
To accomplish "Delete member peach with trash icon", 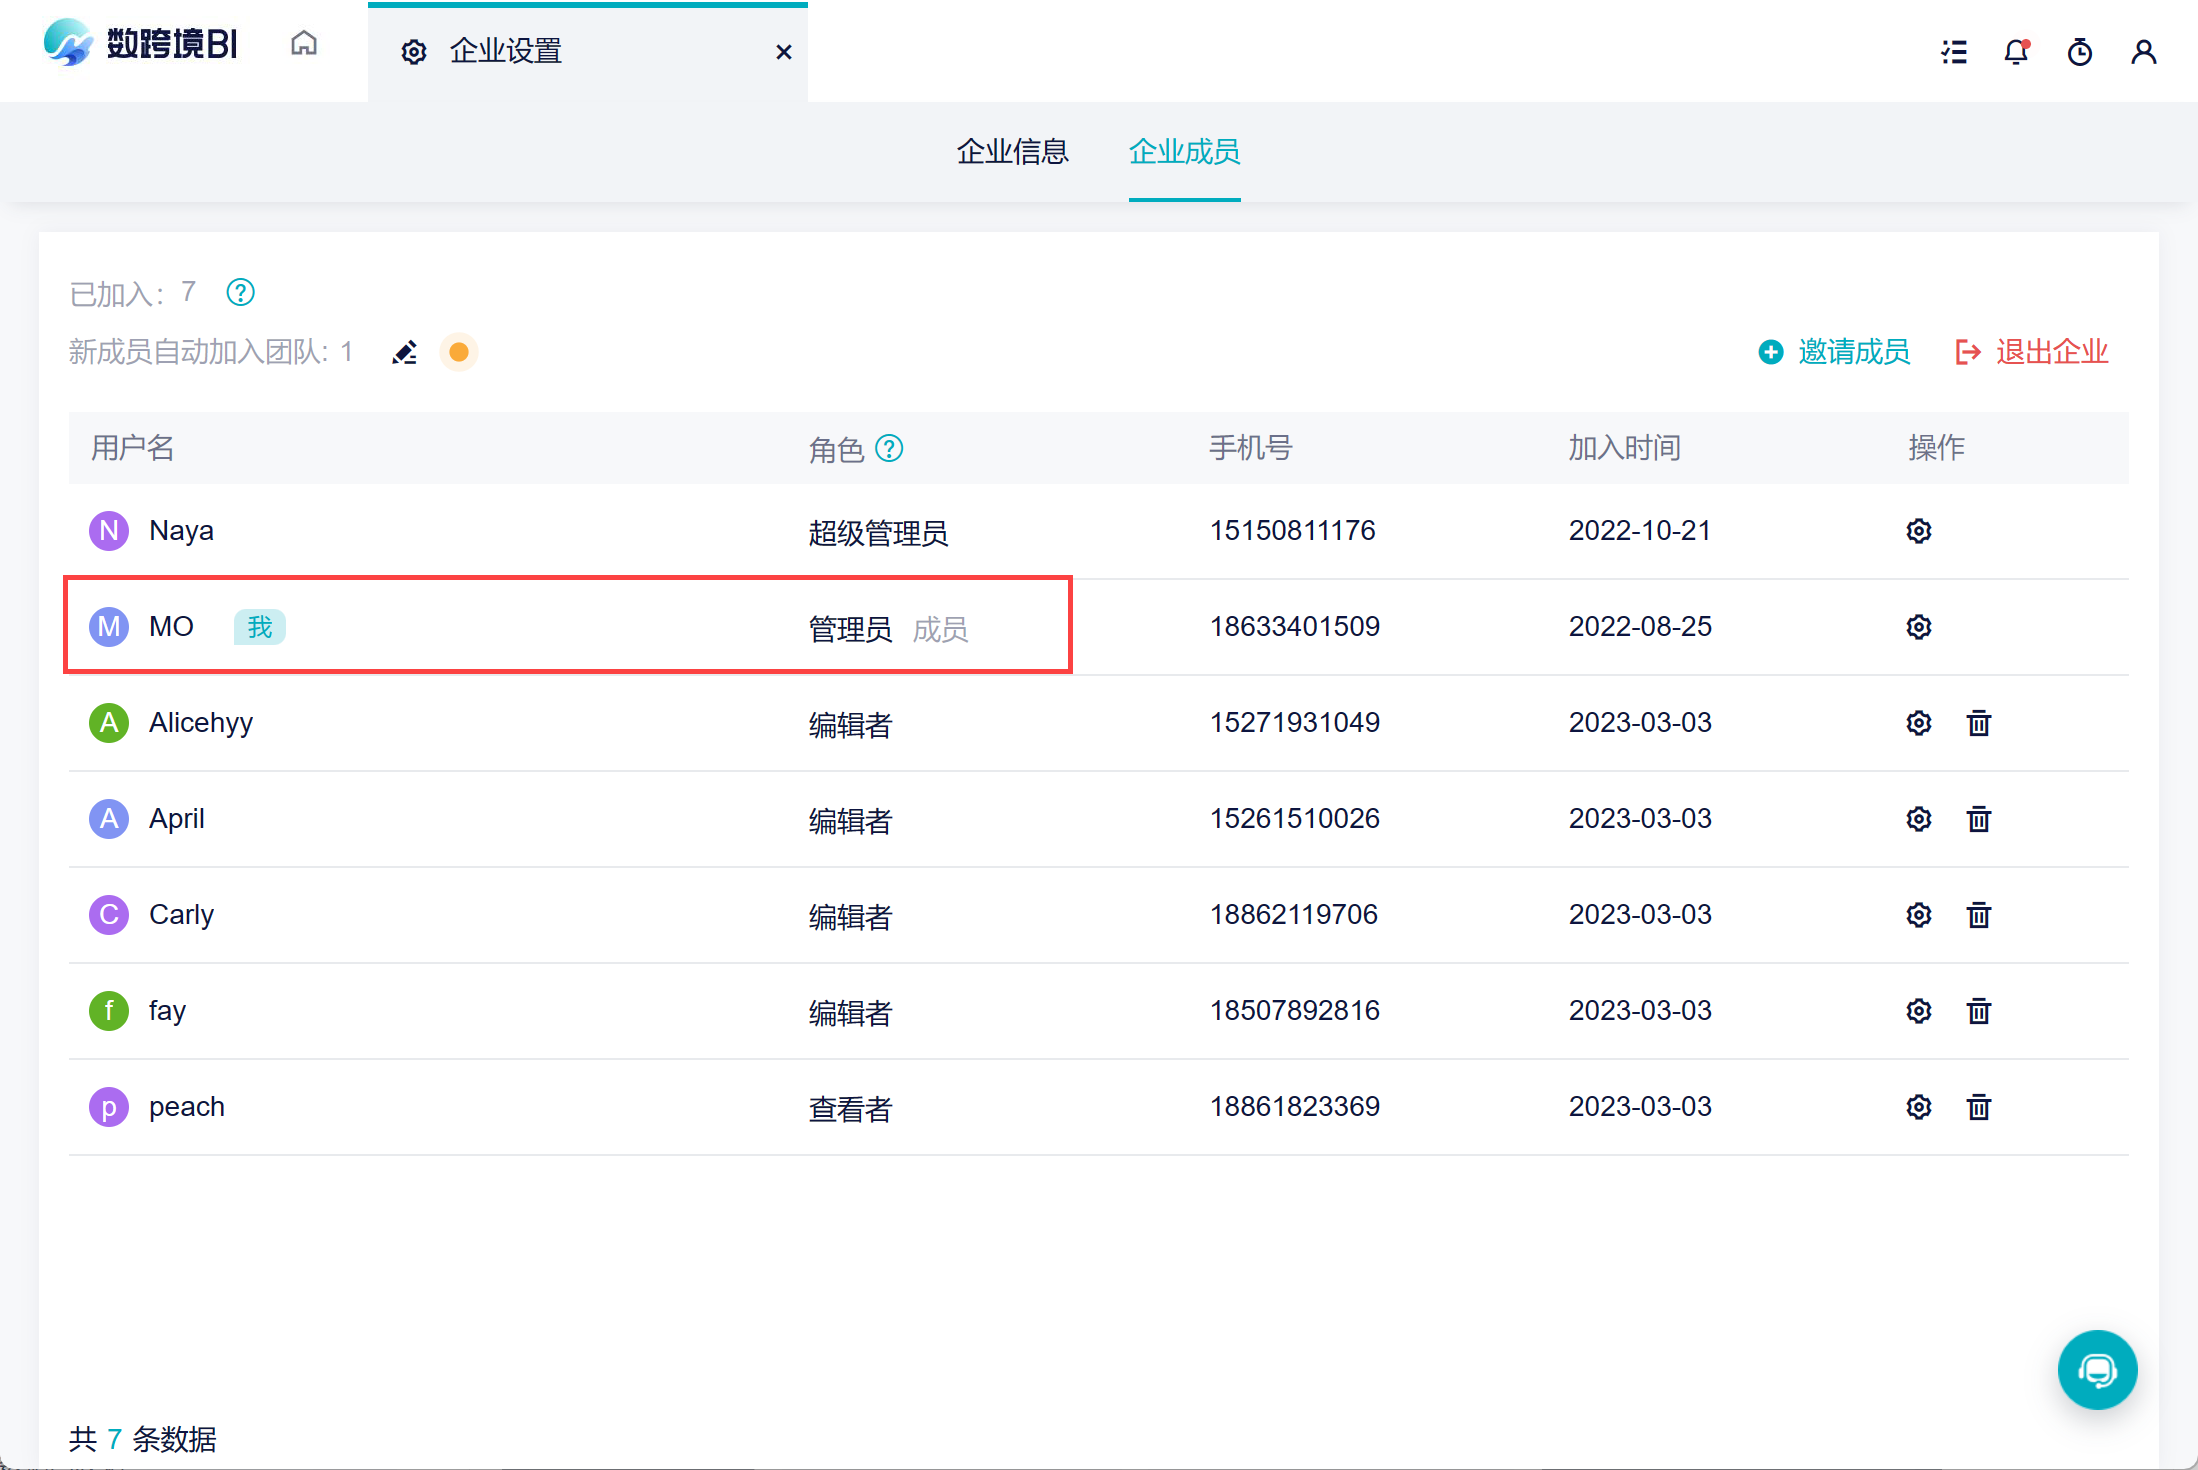I will pyautogui.click(x=1978, y=1107).
